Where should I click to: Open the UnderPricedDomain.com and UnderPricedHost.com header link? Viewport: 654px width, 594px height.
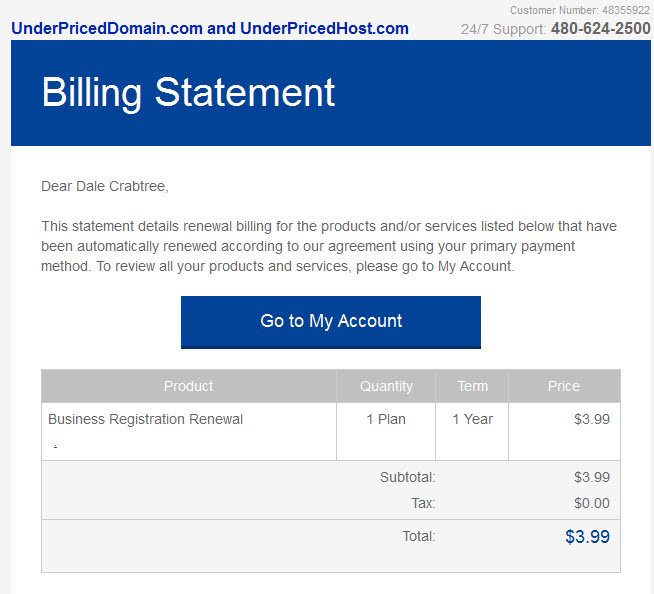tap(210, 28)
